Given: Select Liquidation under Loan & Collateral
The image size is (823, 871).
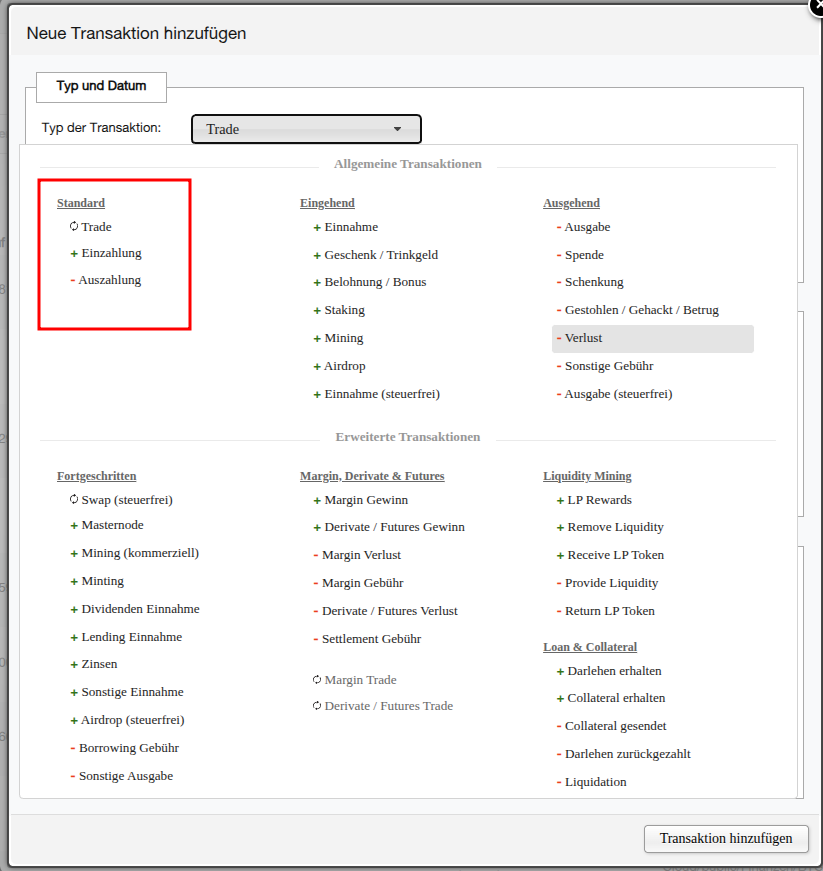Looking at the screenshot, I should 595,781.
